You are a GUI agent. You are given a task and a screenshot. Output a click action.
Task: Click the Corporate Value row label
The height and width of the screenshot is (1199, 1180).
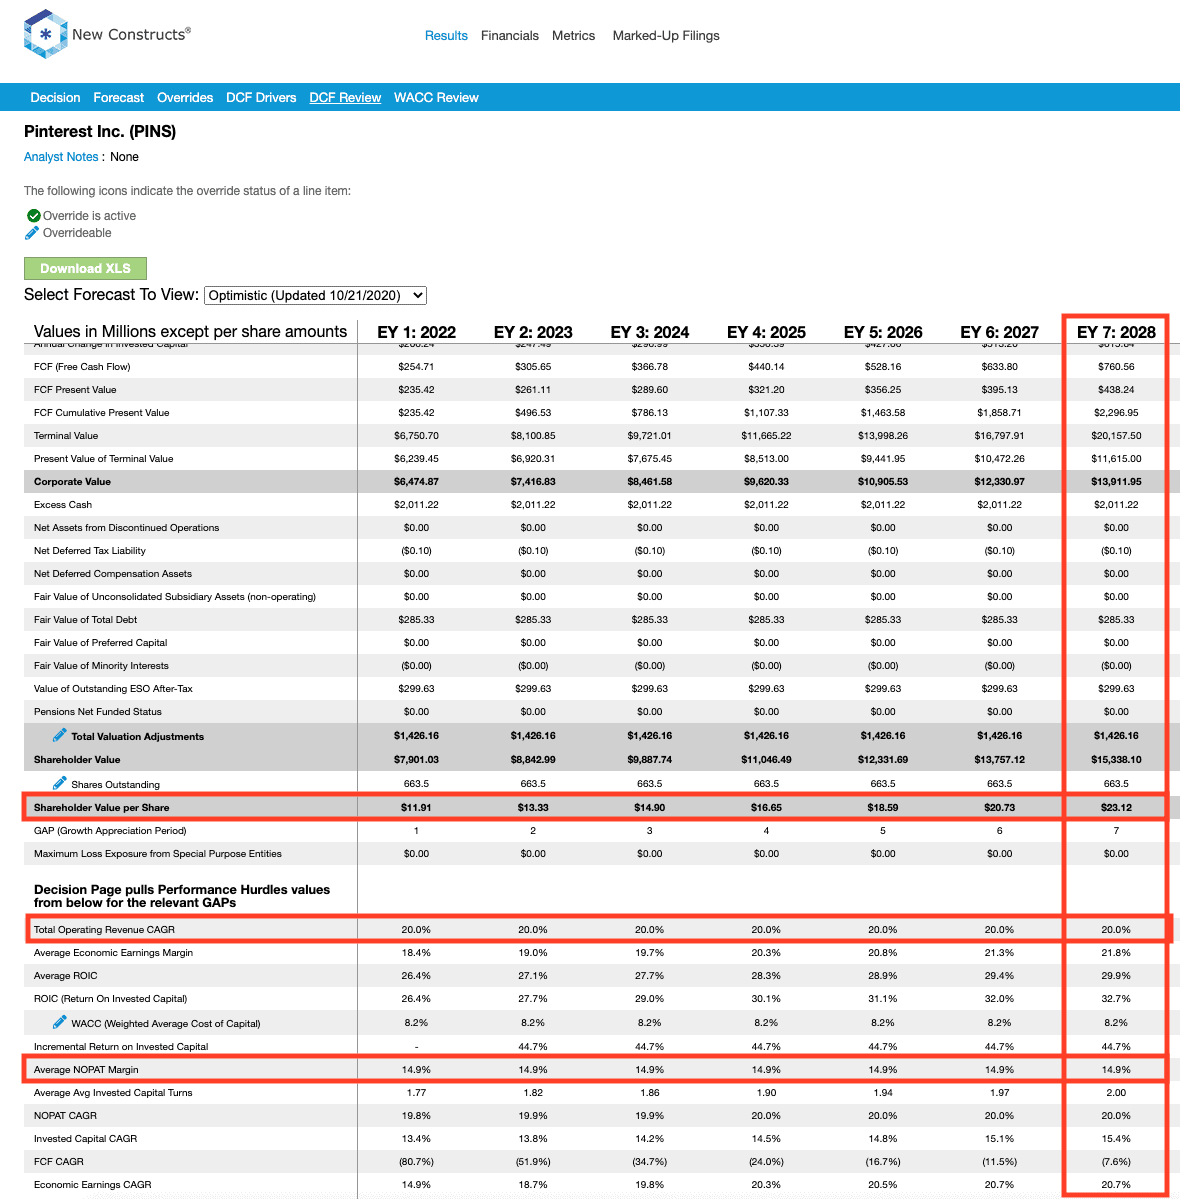pos(73,482)
